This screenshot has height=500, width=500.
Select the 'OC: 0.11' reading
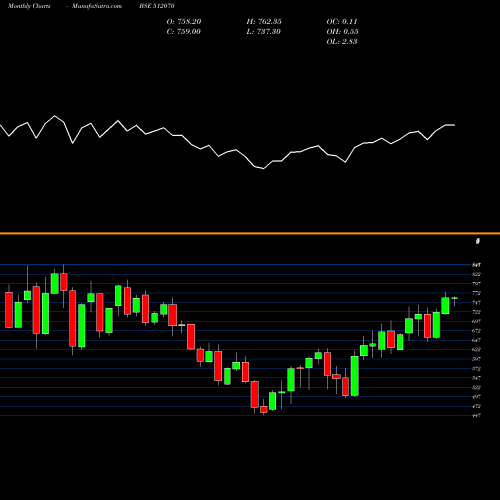pyautogui.click(x=342, y=22)
